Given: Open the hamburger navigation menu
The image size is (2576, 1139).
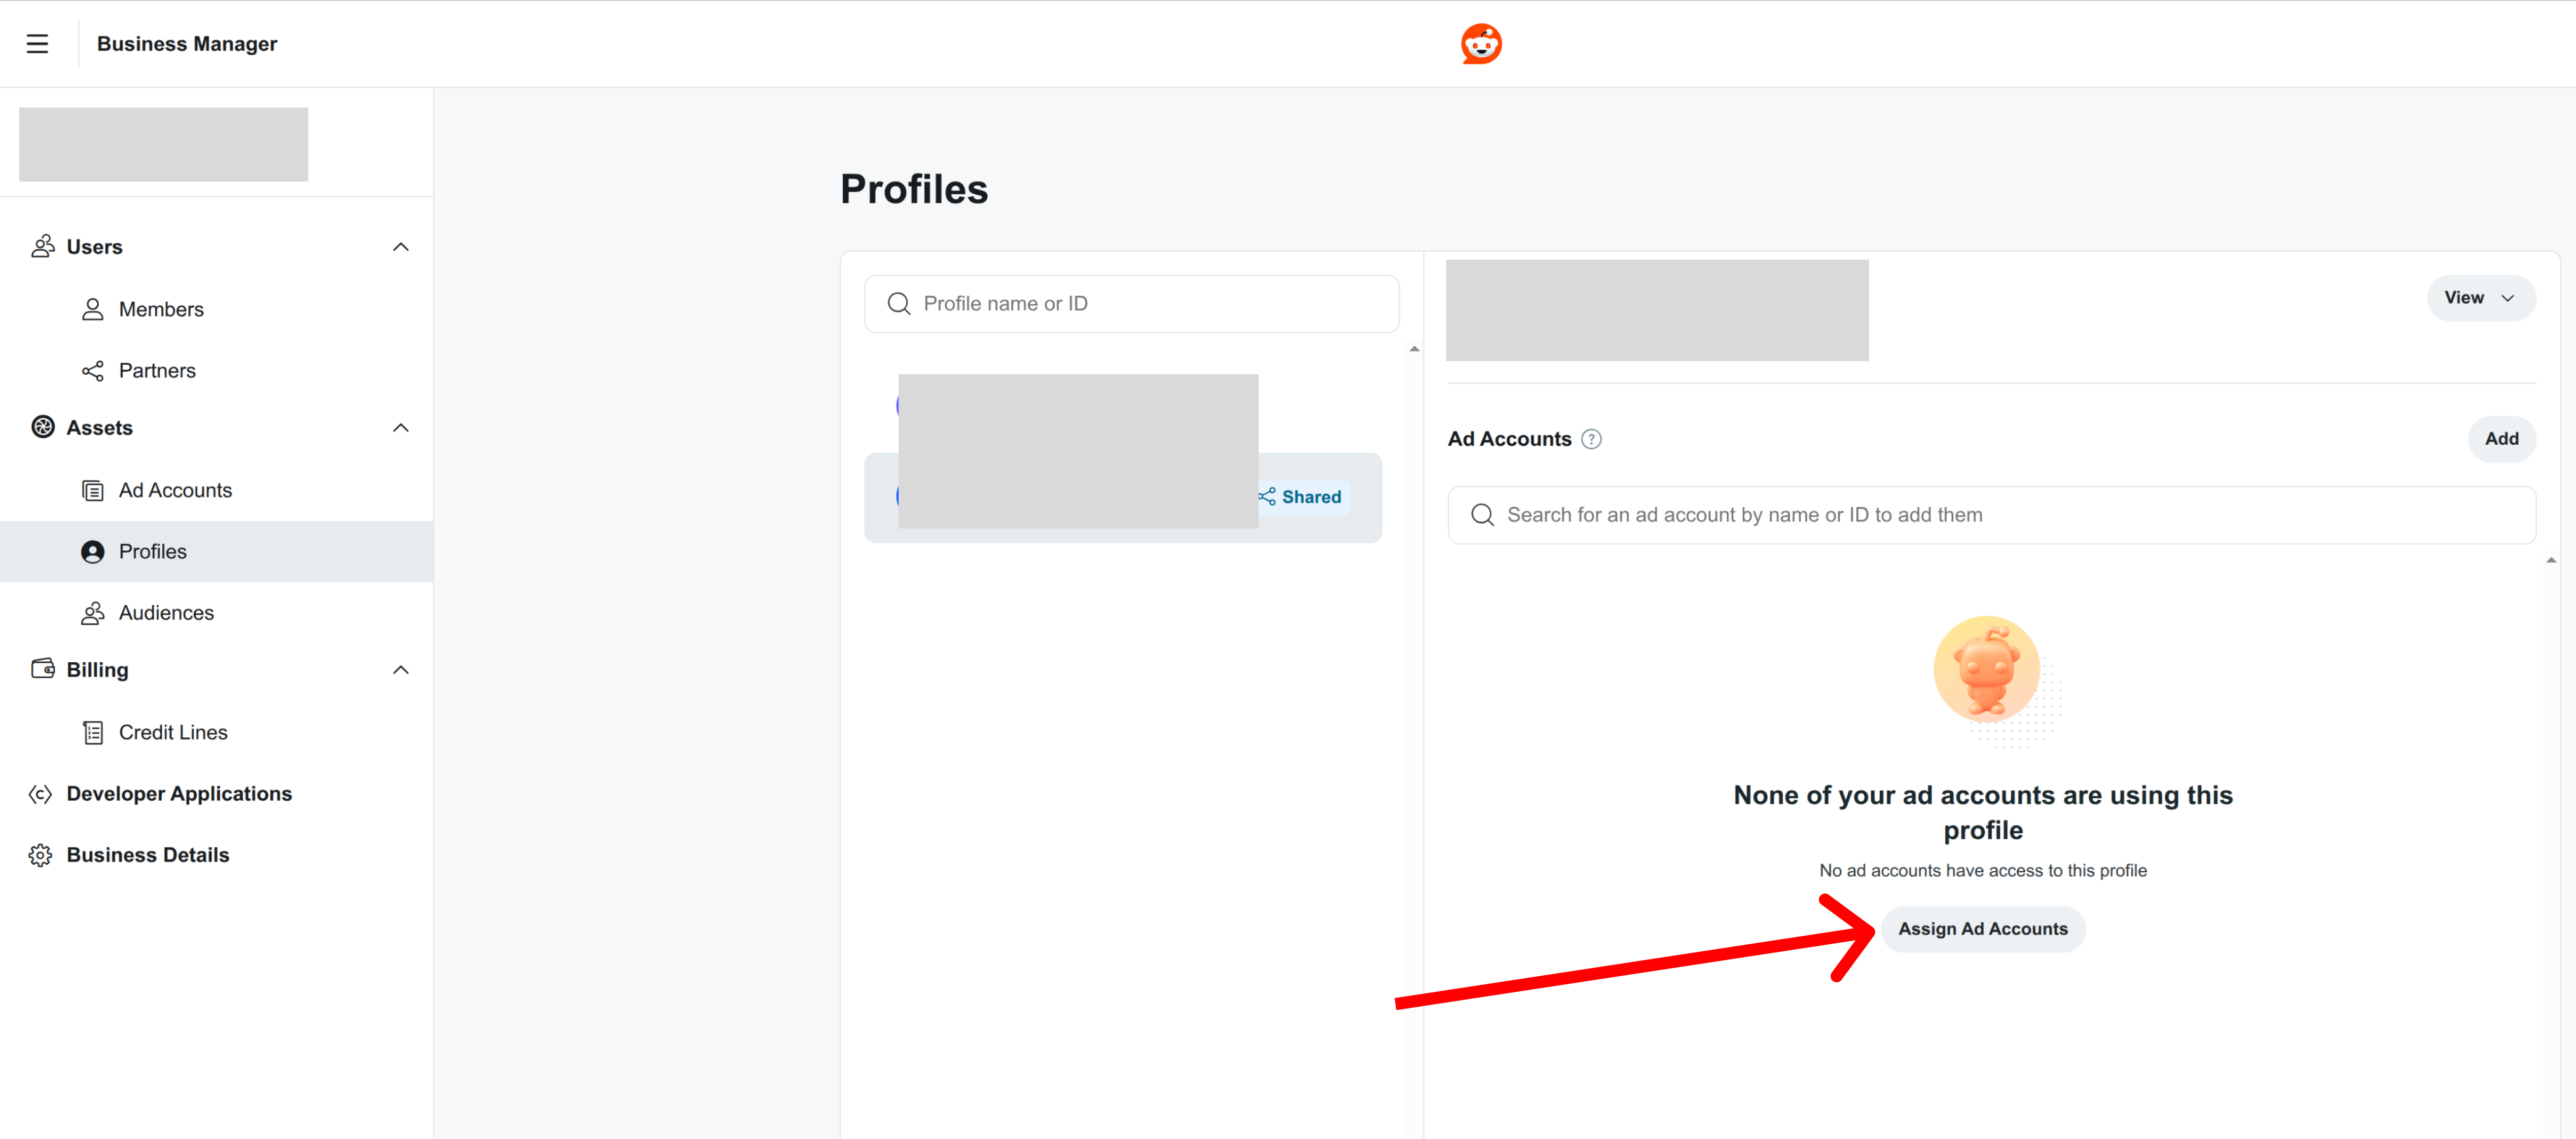Looking at the screenshot, I should tap(38, 43).
